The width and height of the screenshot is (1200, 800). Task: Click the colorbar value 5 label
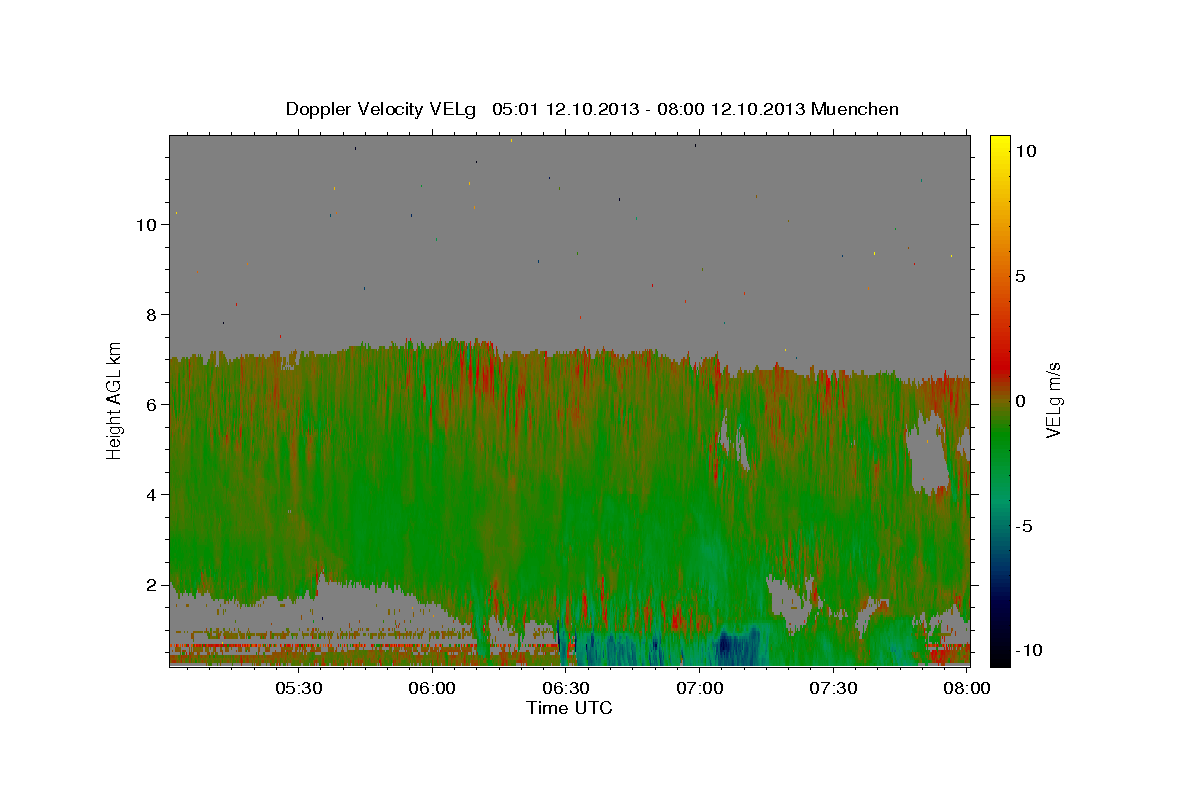click(1020, 276)
